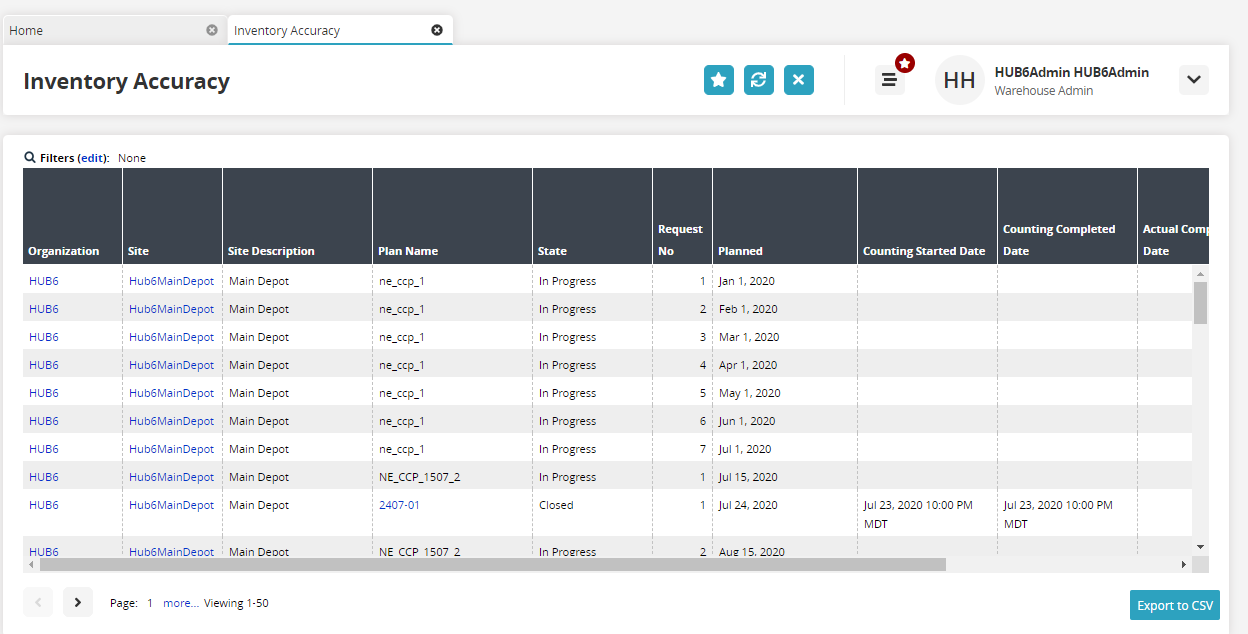
Task: Click the star favorite icon button
Action: tap(718, 80)
